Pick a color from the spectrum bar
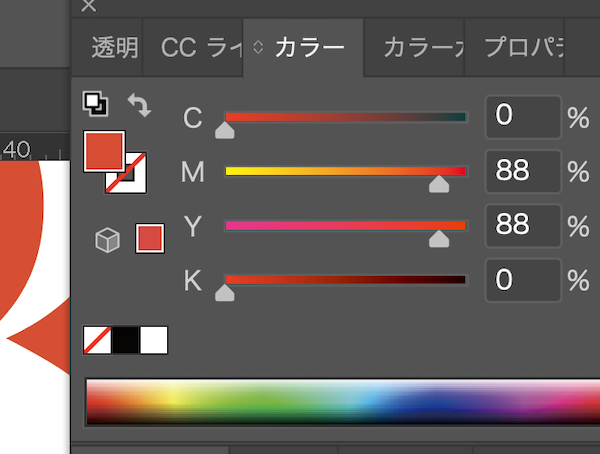 340,401
